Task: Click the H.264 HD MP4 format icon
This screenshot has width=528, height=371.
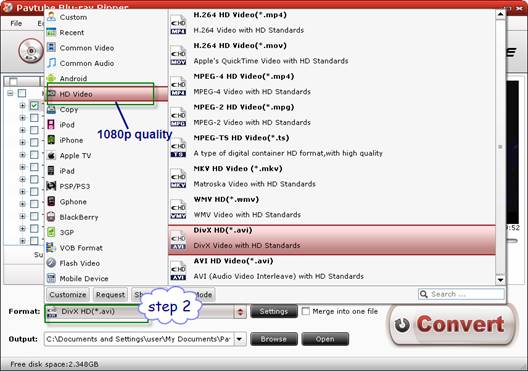Action: pyautogui.click(x=178, y=24)
